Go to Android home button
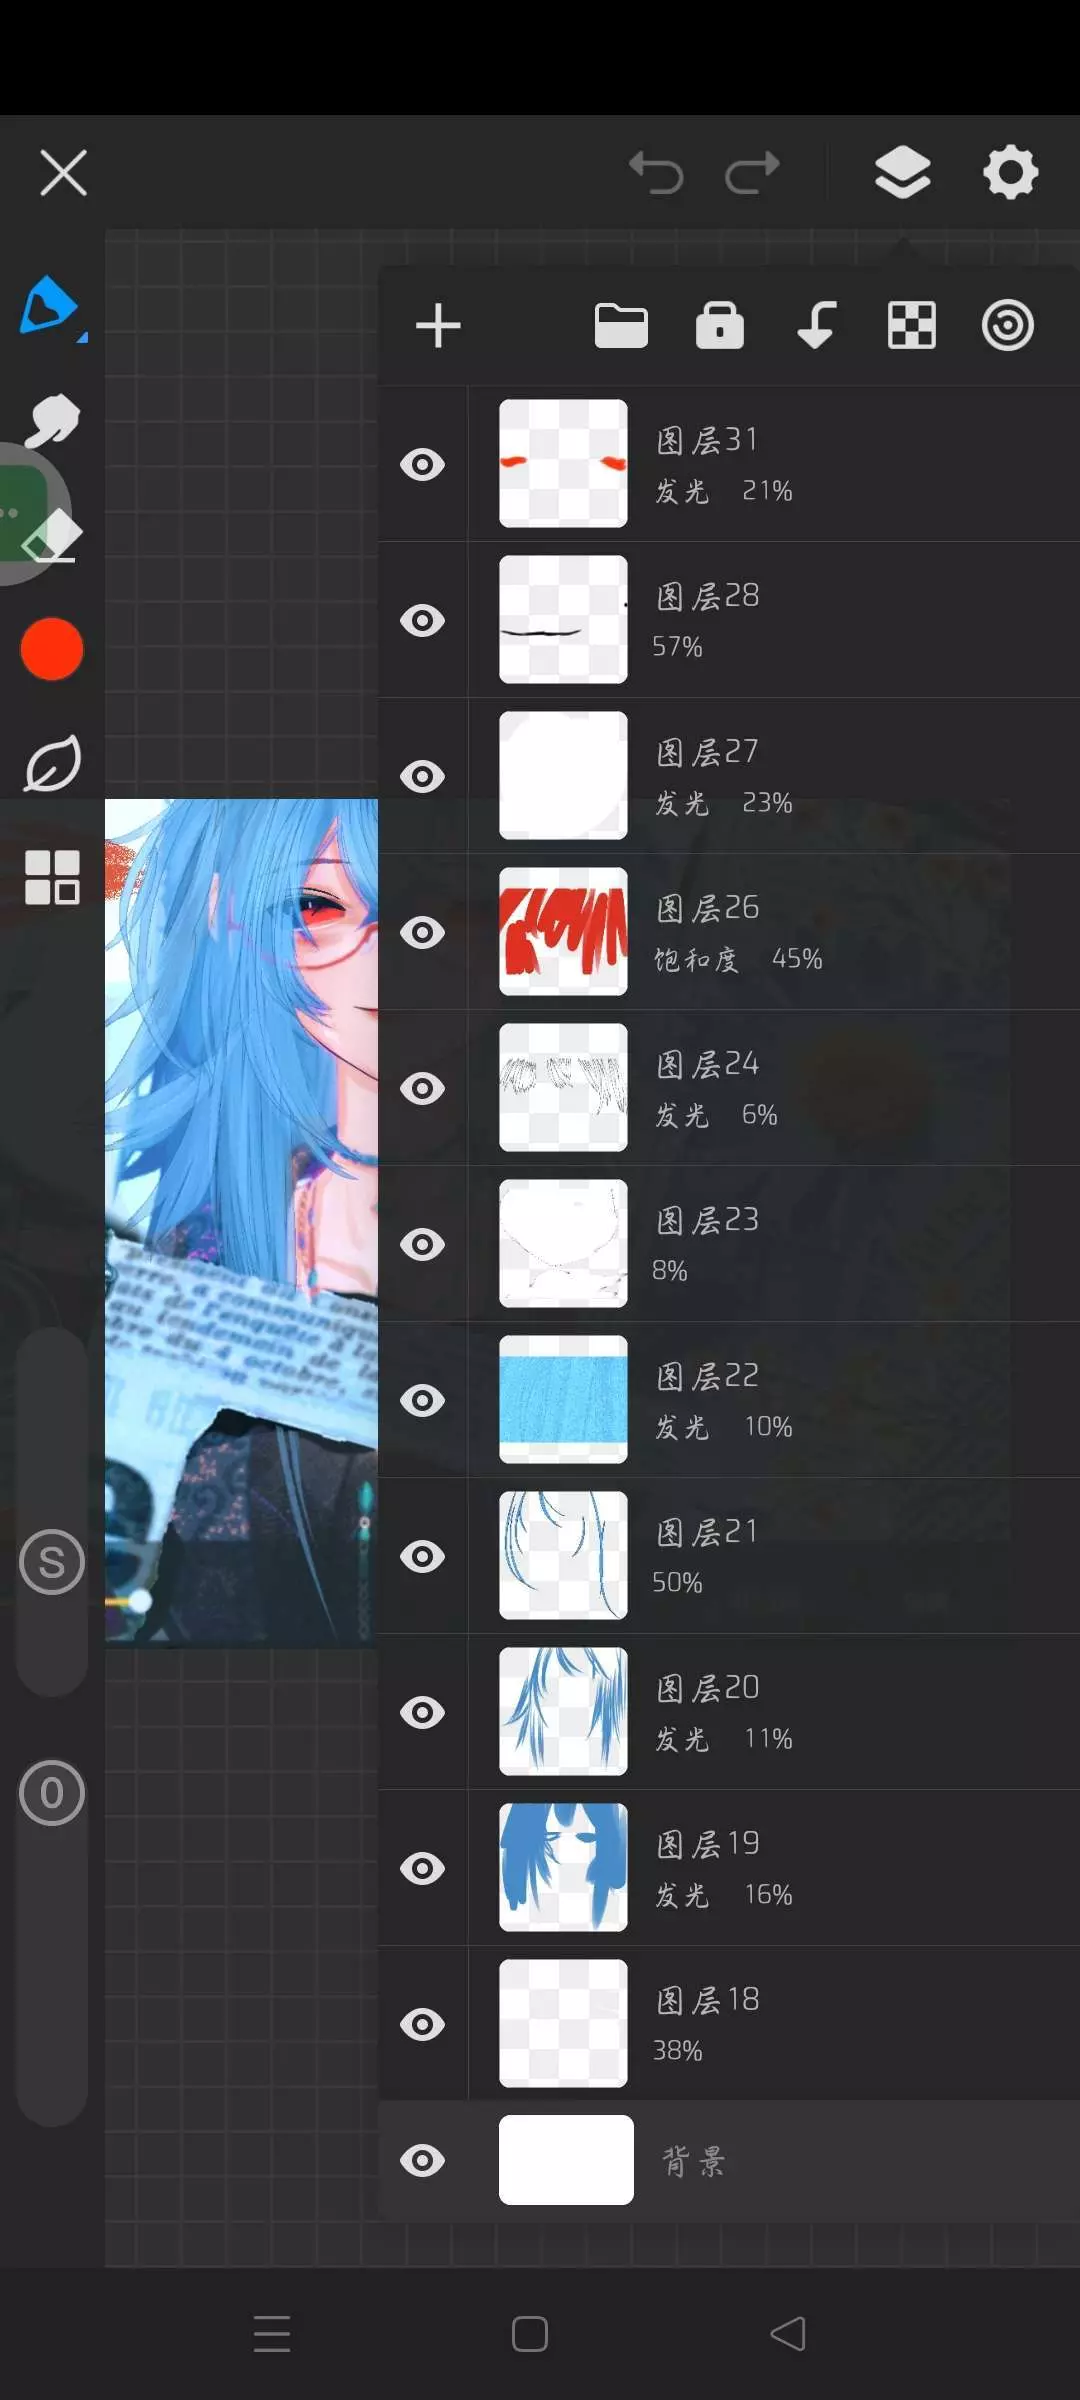 (529, 2334)
